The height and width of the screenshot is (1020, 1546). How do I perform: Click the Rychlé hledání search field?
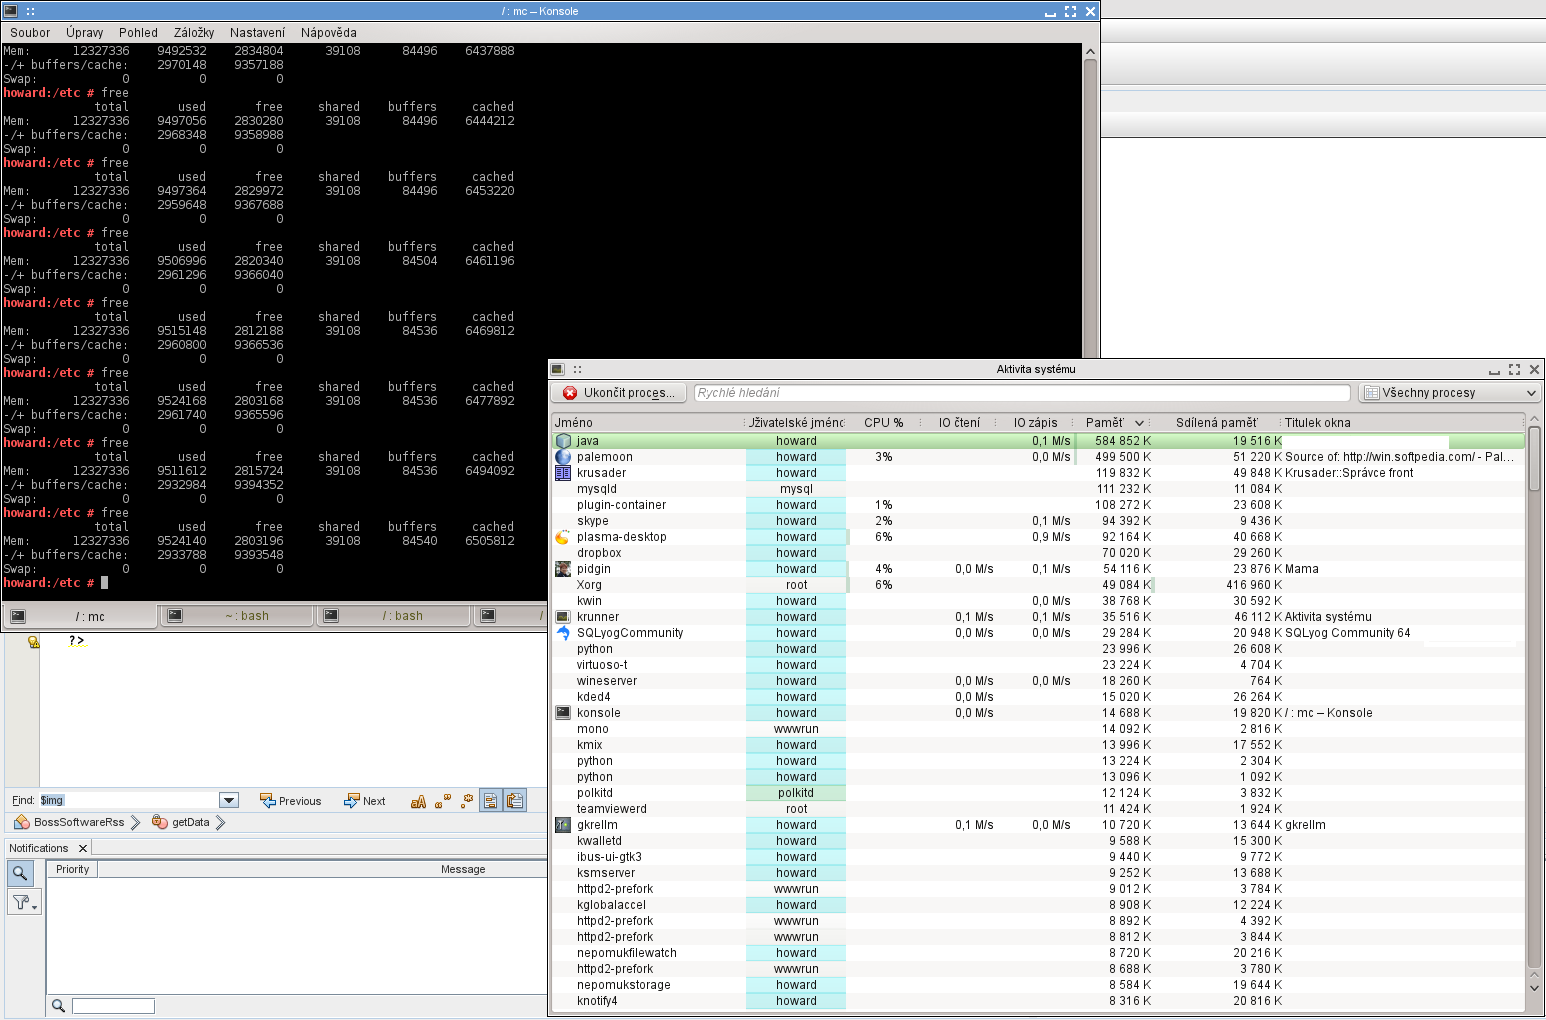coord(1021,393)
